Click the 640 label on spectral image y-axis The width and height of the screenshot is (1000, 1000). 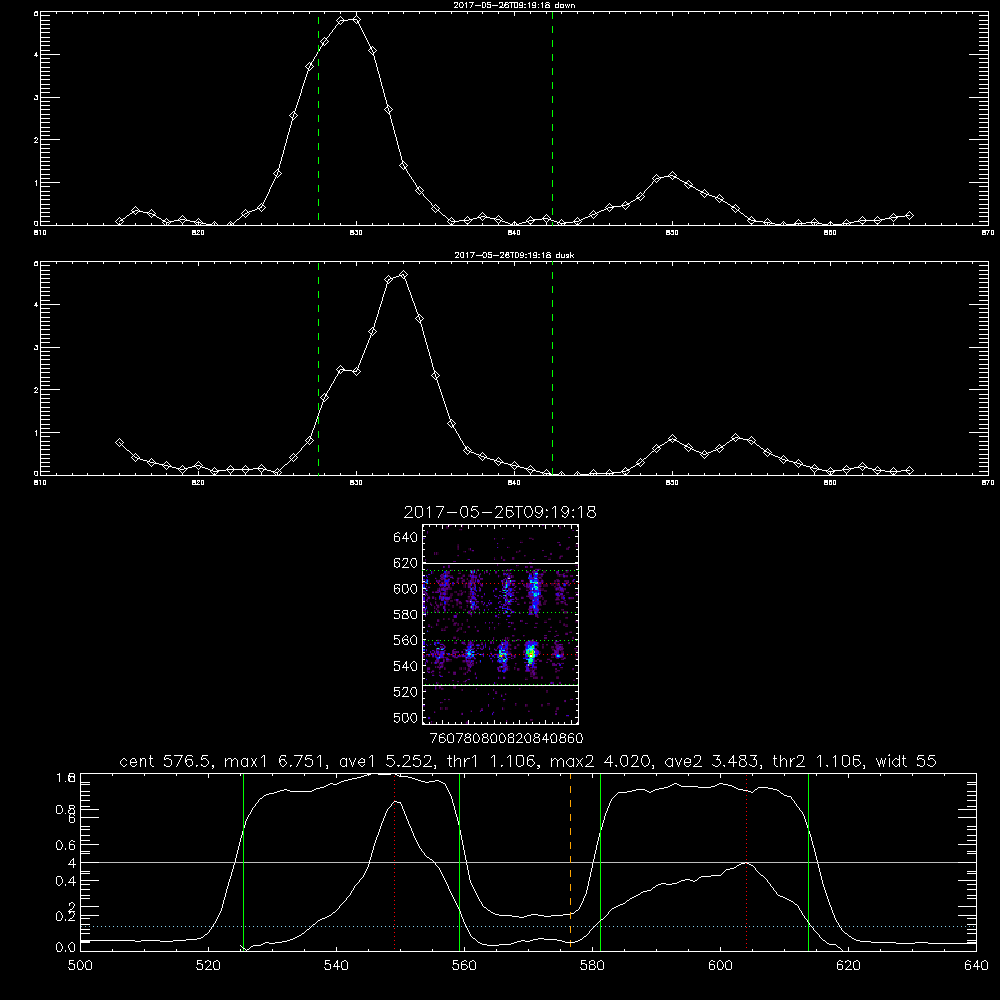pyautogui.click(x=405, y=538)
